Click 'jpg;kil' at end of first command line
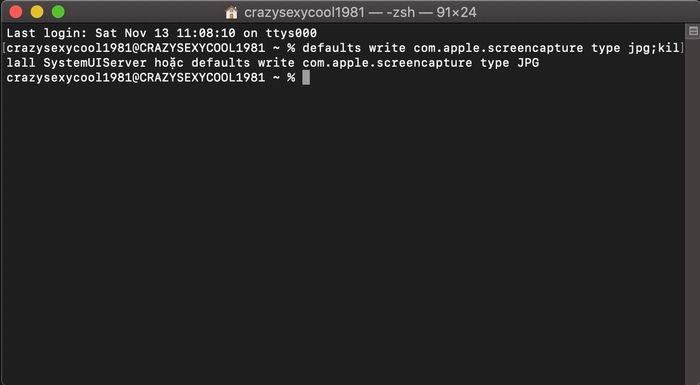The image size is (700, 385). click(x=654, y=48)
